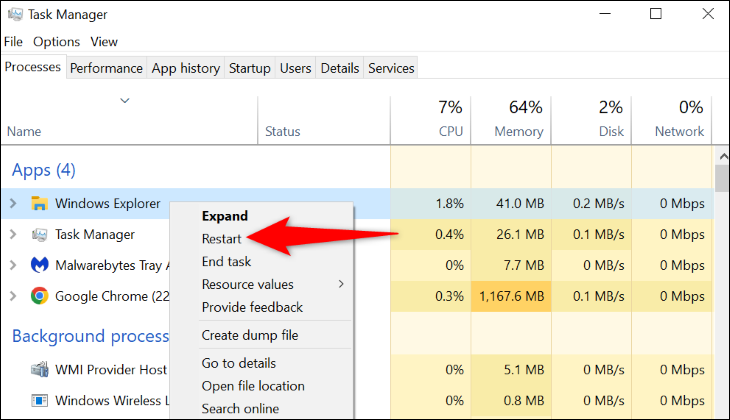Choose Provide feedback in context menu
730x420 pixels.
pyautogui.click(x=252, y=307)
